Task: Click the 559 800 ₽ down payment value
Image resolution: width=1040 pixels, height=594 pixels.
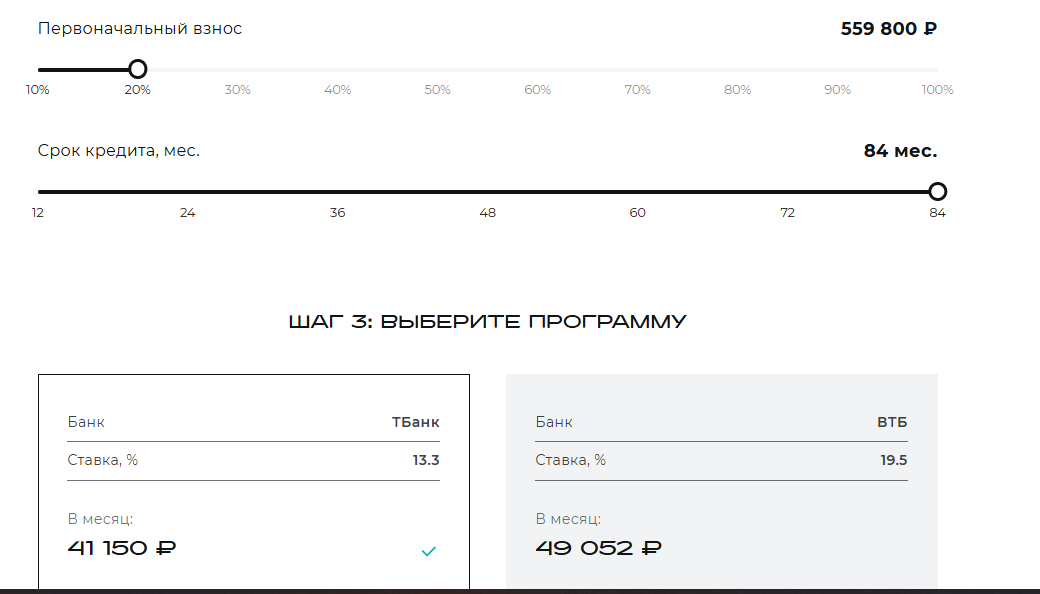Action: (888, 29)
